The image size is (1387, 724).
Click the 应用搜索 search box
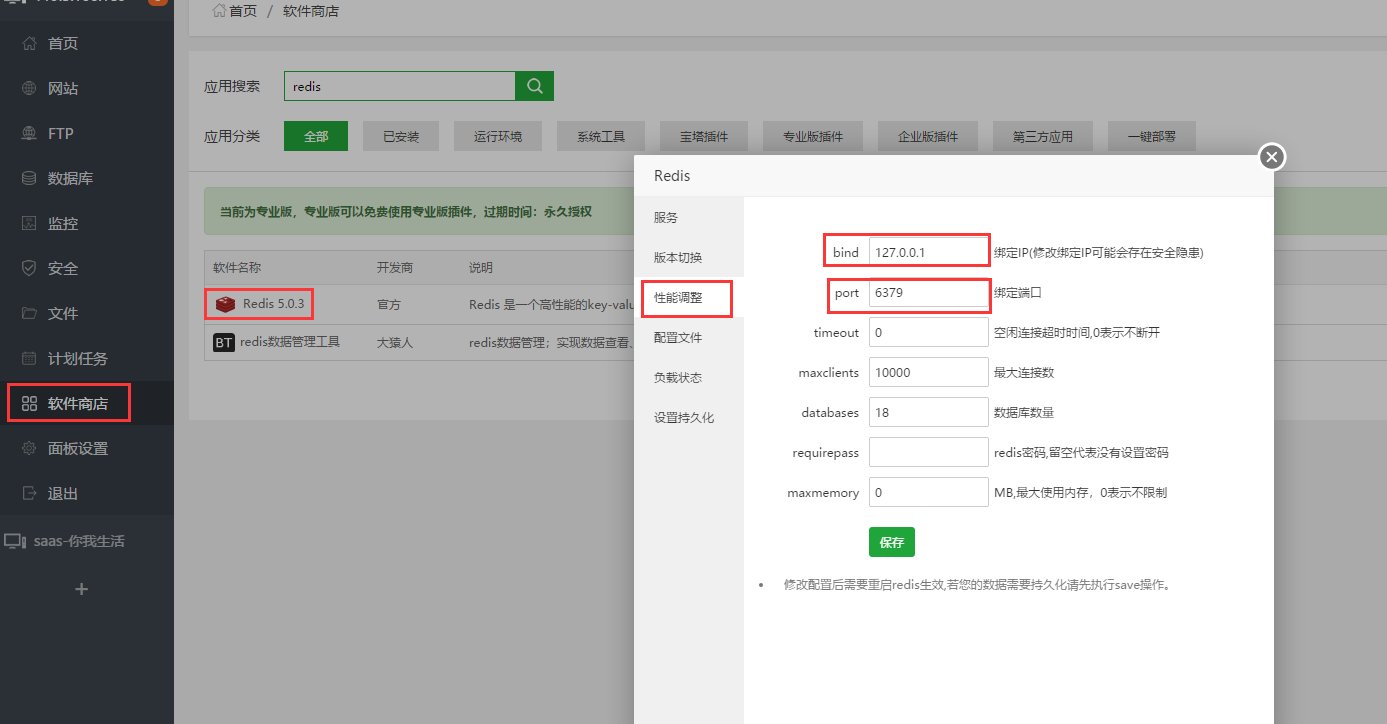point(400,86)
